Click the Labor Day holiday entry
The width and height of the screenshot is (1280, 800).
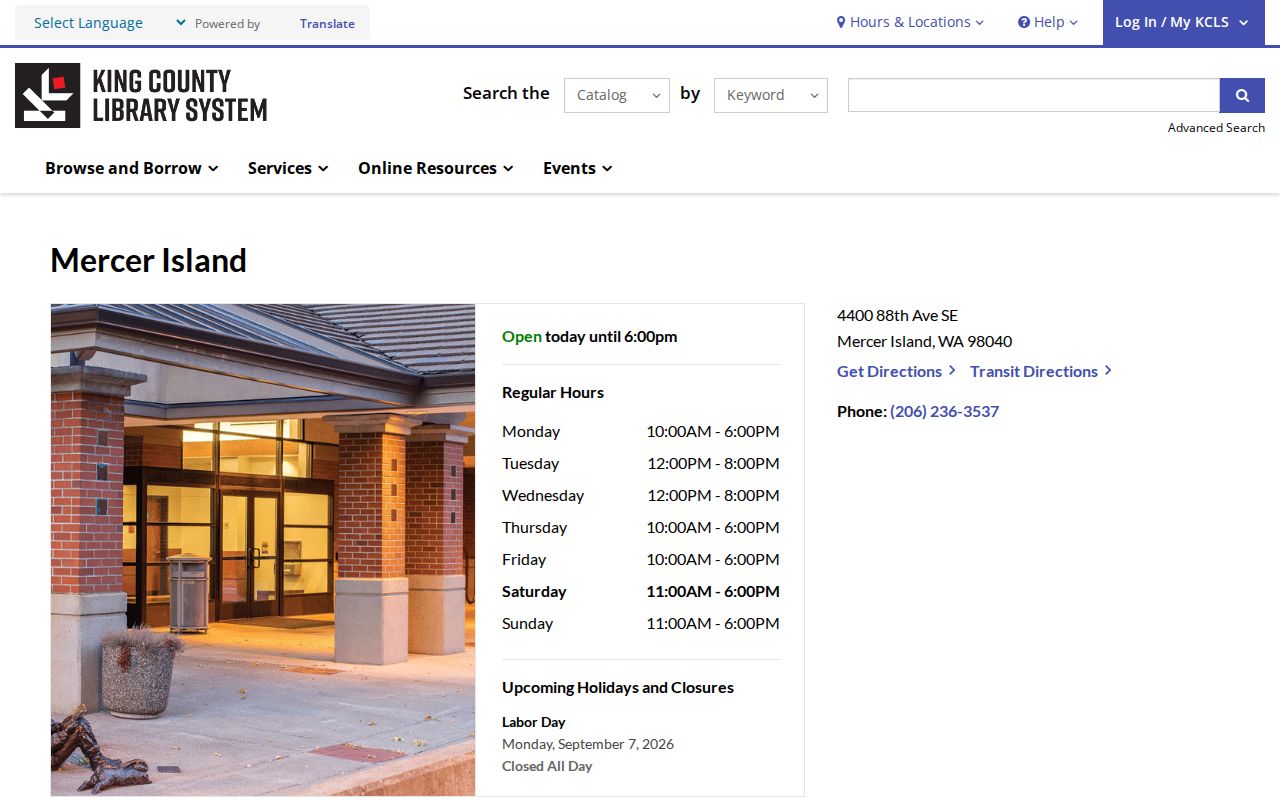click(x=534, y=722)
